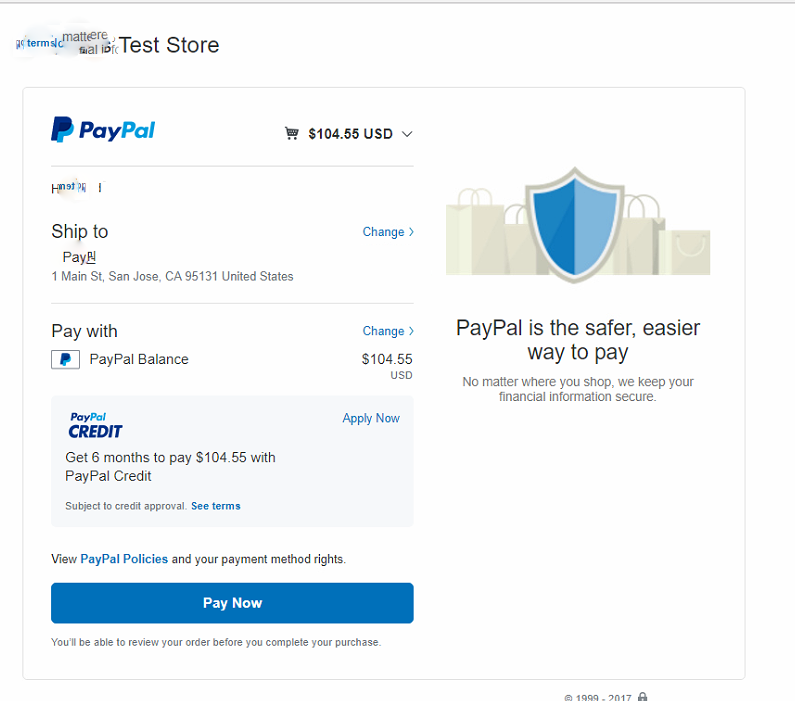Click the PayPal Balance card icon
The width and height of the screenshot is (795, 701).
(65, 359)
